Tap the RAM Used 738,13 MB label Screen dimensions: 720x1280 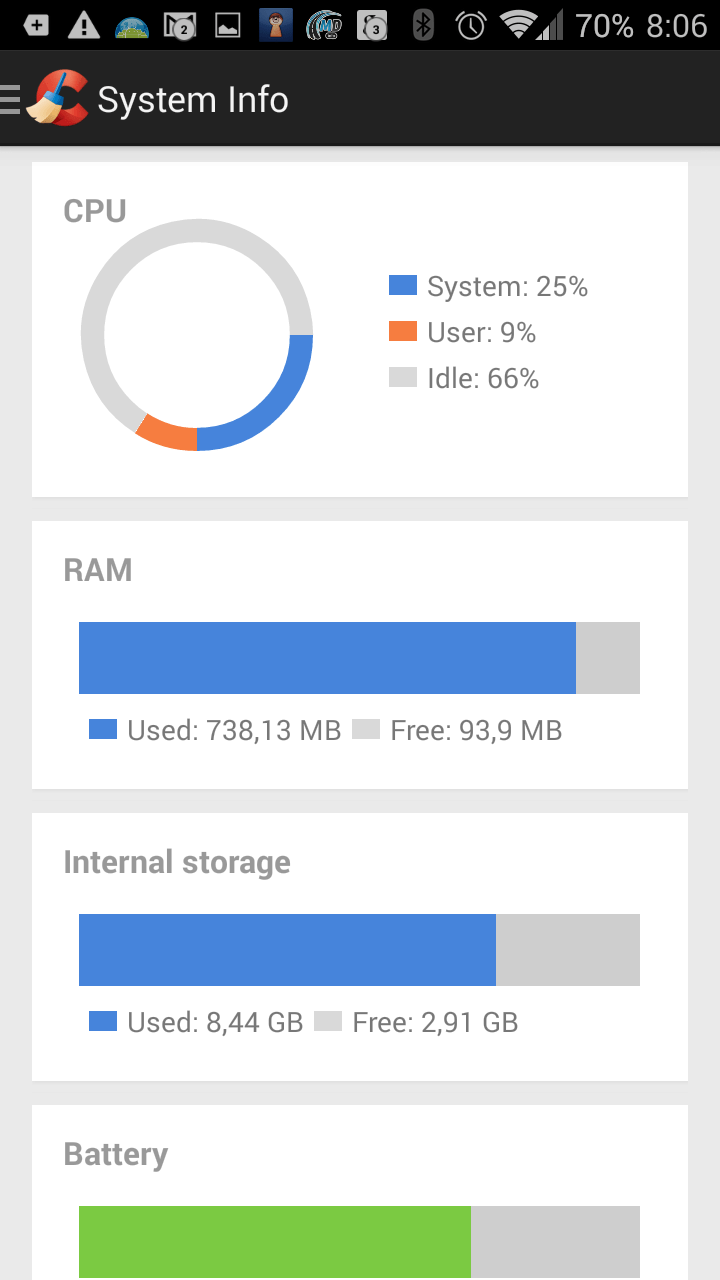click(234, 730)
